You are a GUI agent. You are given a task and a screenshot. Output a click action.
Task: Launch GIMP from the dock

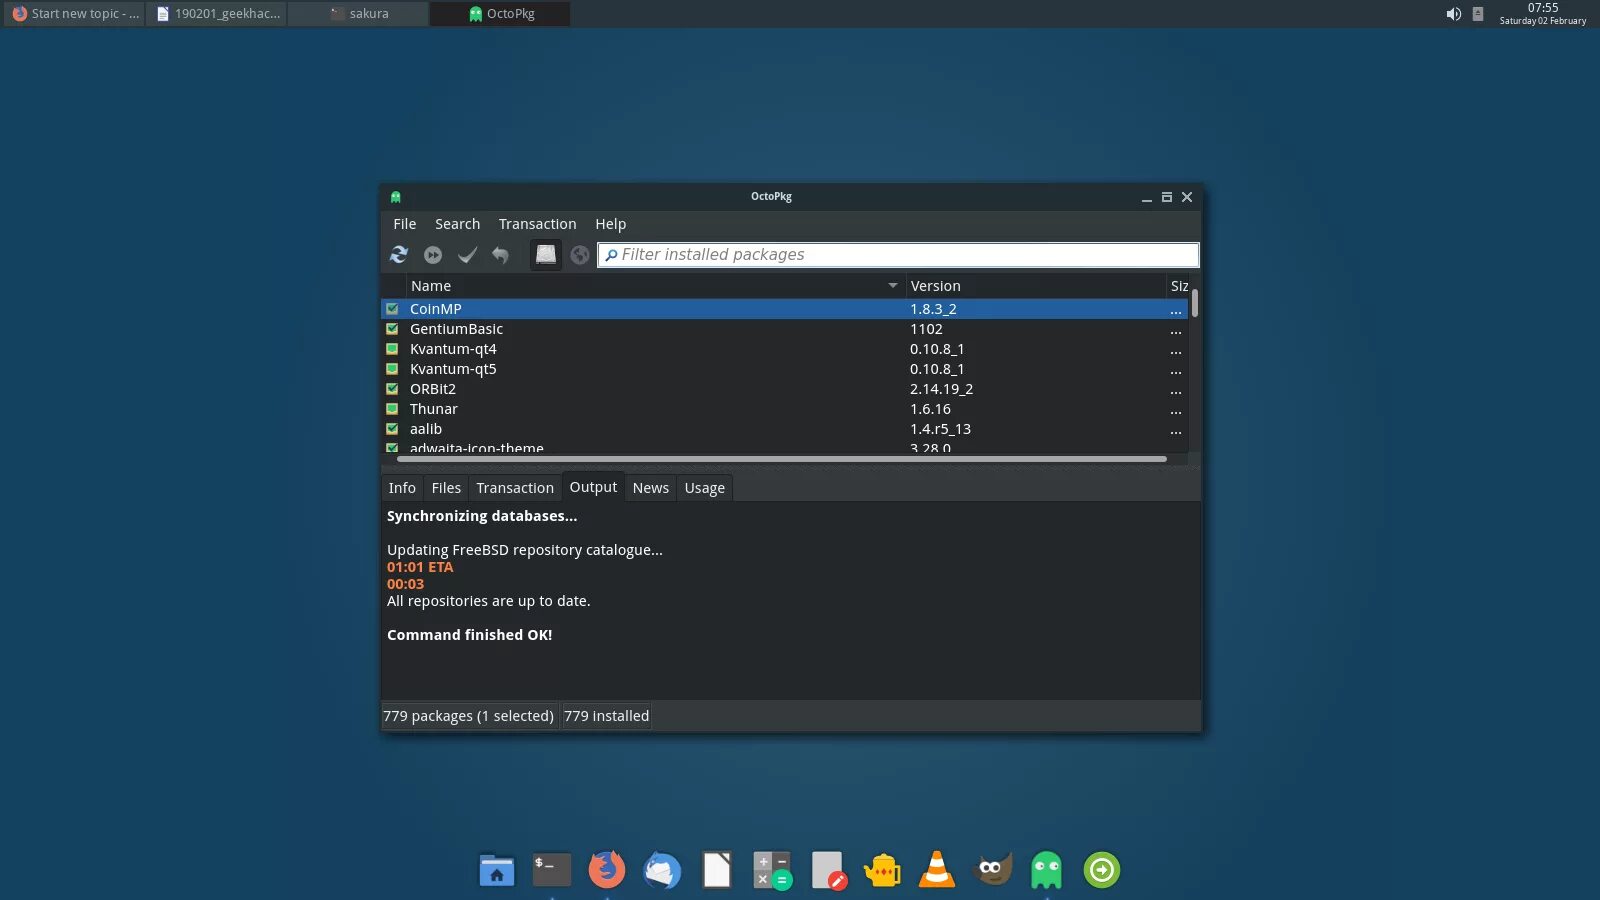point(992,869)
